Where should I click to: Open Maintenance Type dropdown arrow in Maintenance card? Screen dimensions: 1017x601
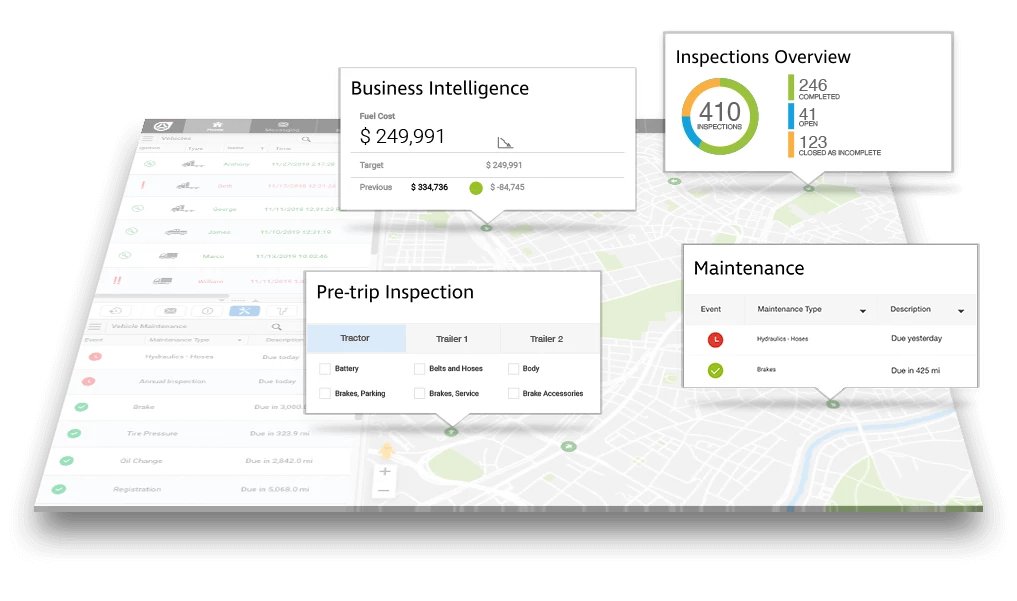[x=863, y=311]
